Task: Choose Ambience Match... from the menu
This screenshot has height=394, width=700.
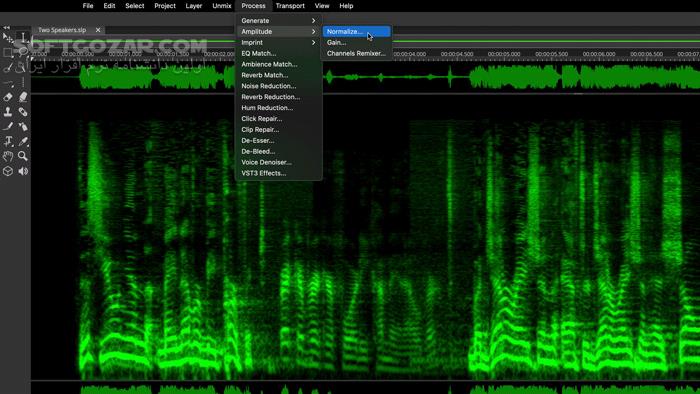Action: tap(279, 64)
